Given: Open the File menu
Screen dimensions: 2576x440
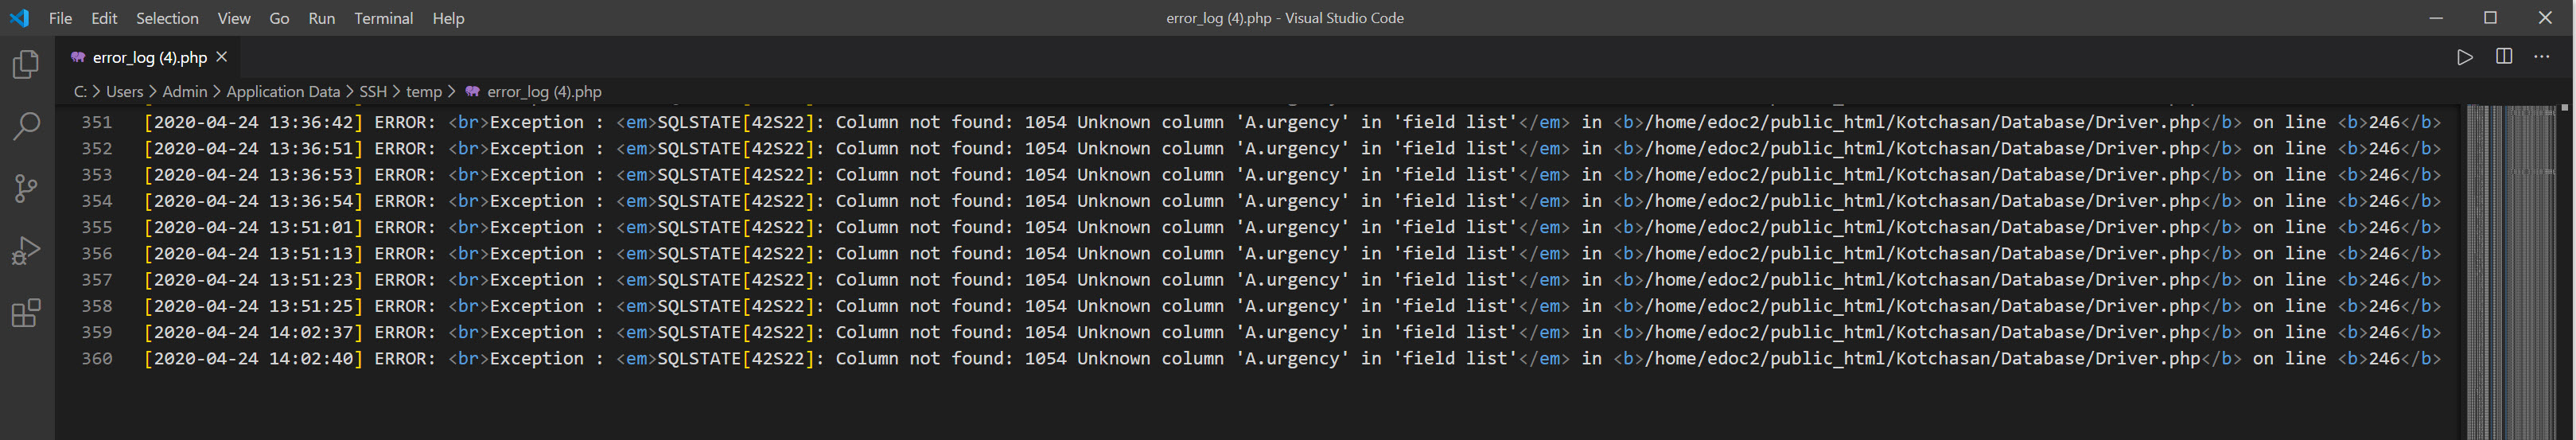Looking at the screenshot, I should [x=60, y=18].
